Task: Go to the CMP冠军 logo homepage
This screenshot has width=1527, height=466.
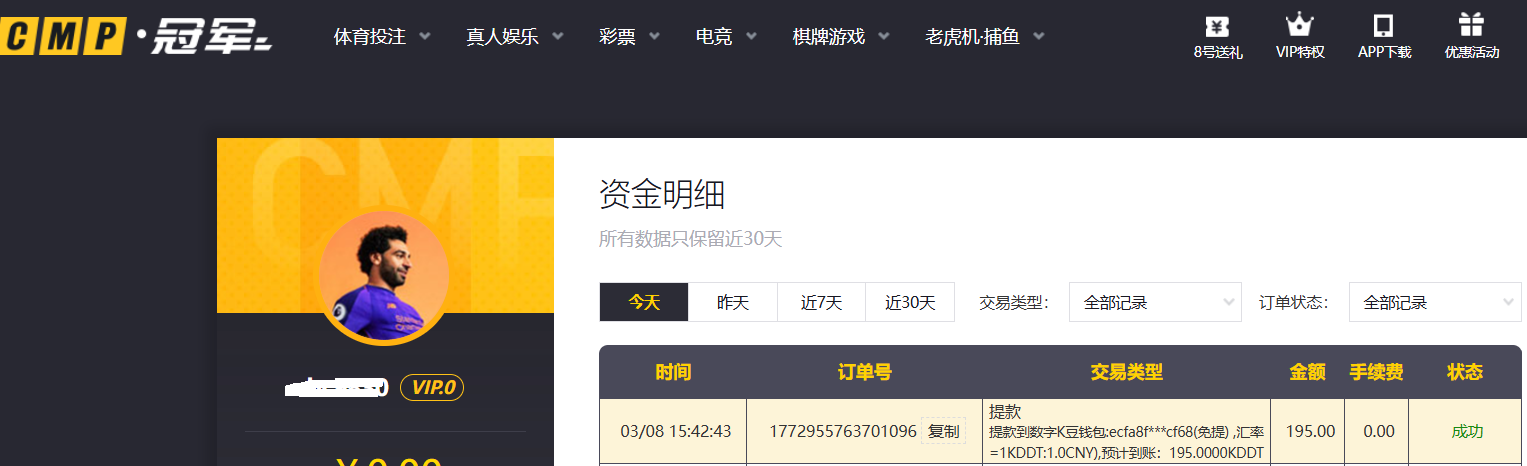Action: pos(136,36)
